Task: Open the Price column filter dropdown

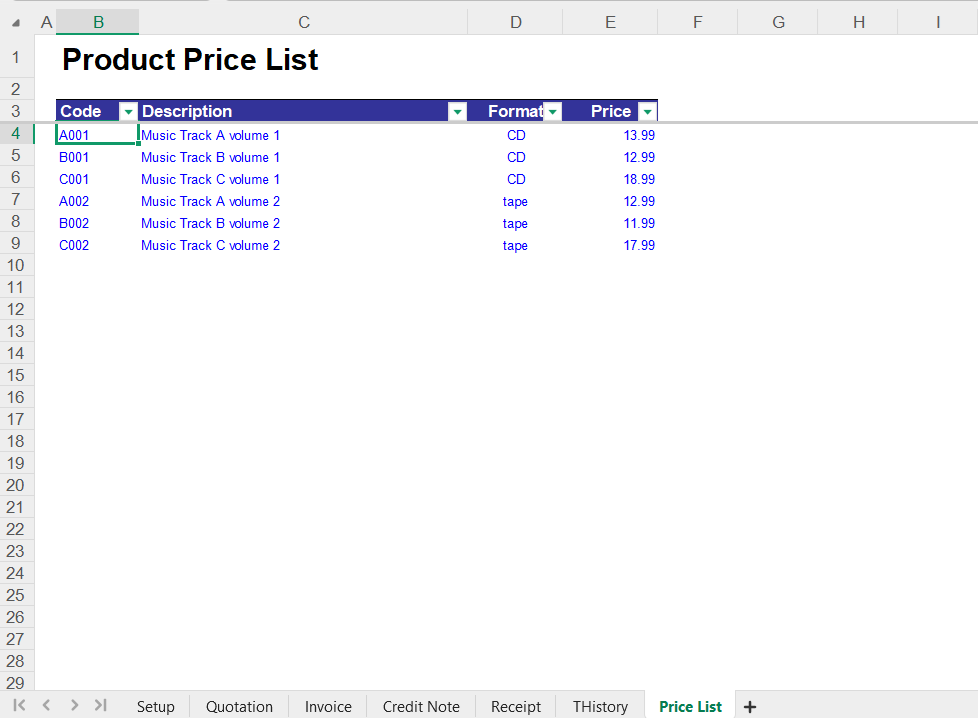Action: click(646, 111)
